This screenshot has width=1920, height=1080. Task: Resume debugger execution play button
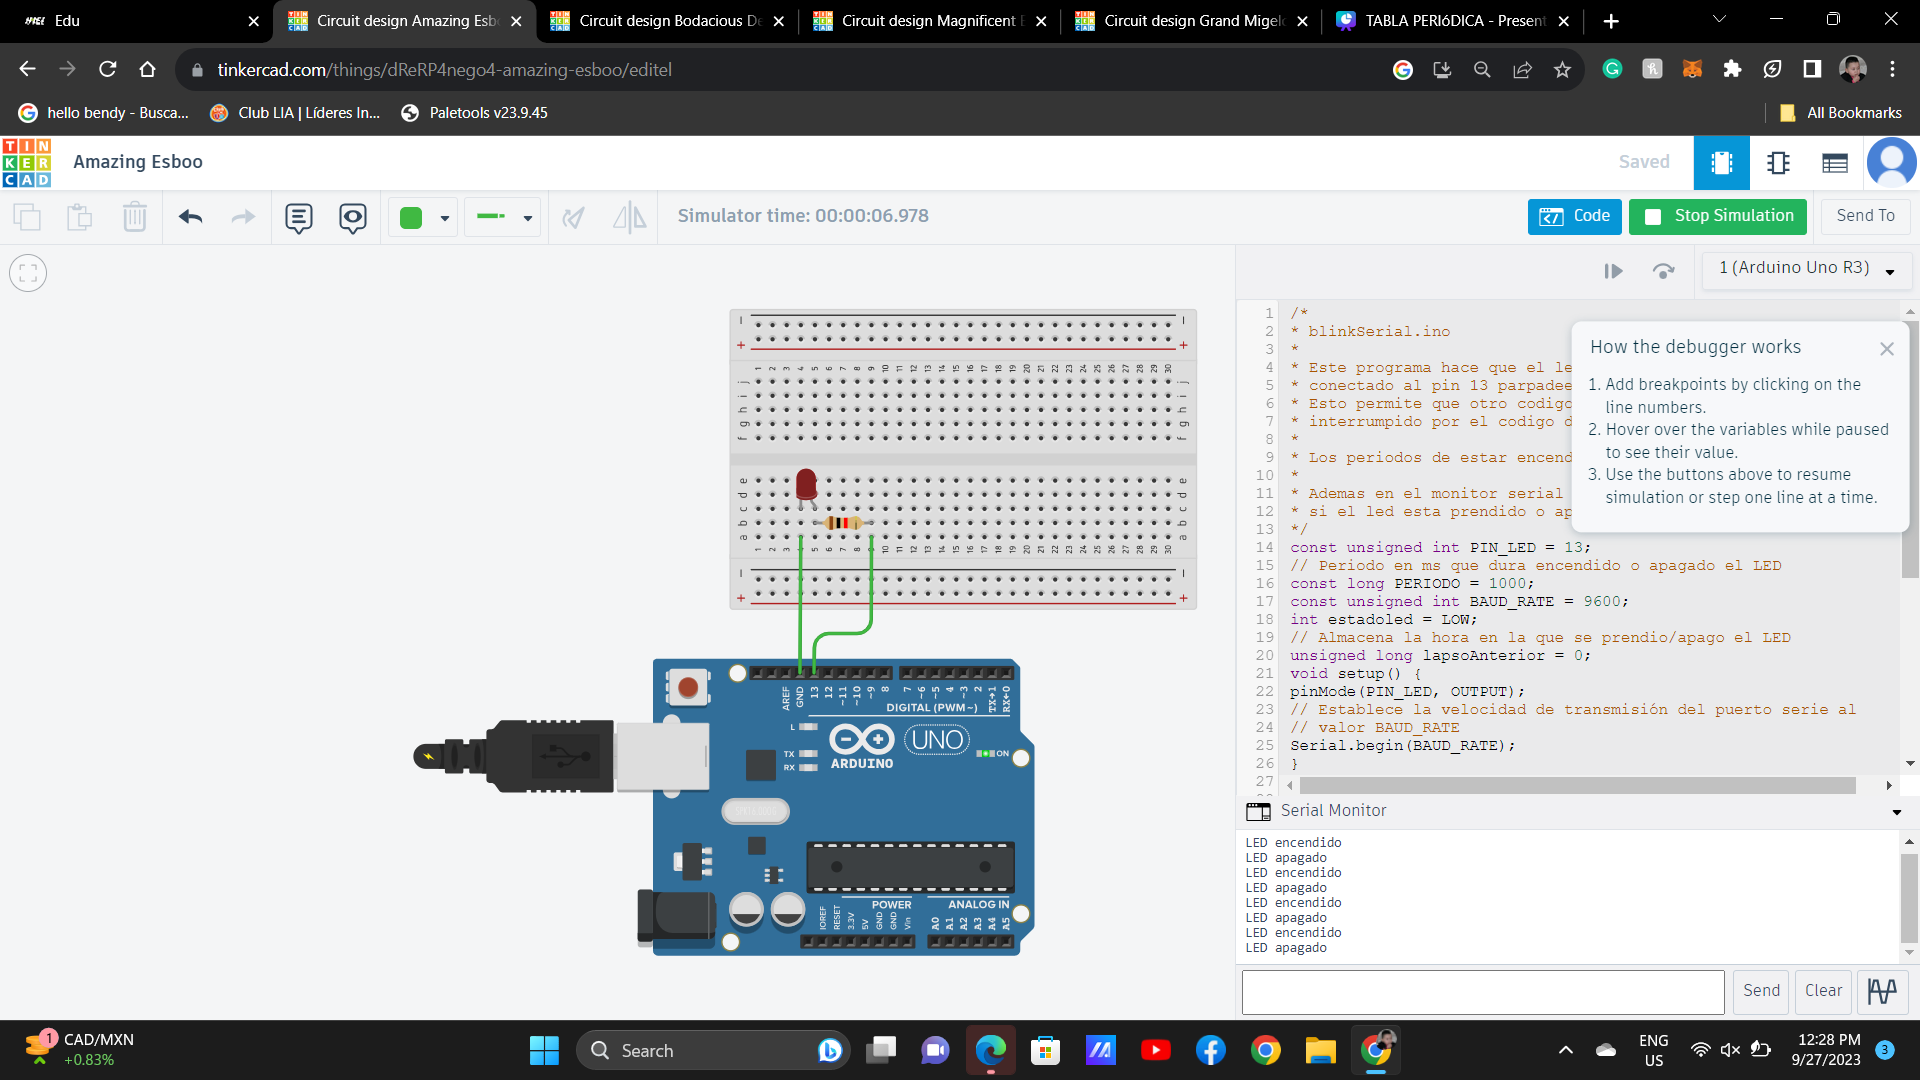pyautogui.click(x=1613, y=271)
